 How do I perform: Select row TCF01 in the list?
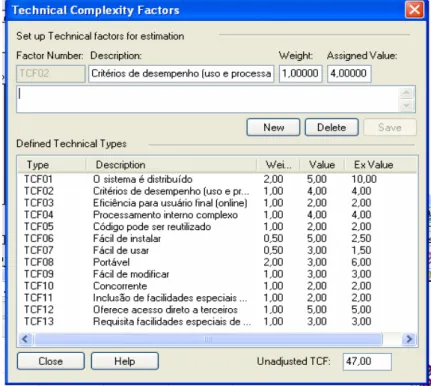(x=217, y=179)
